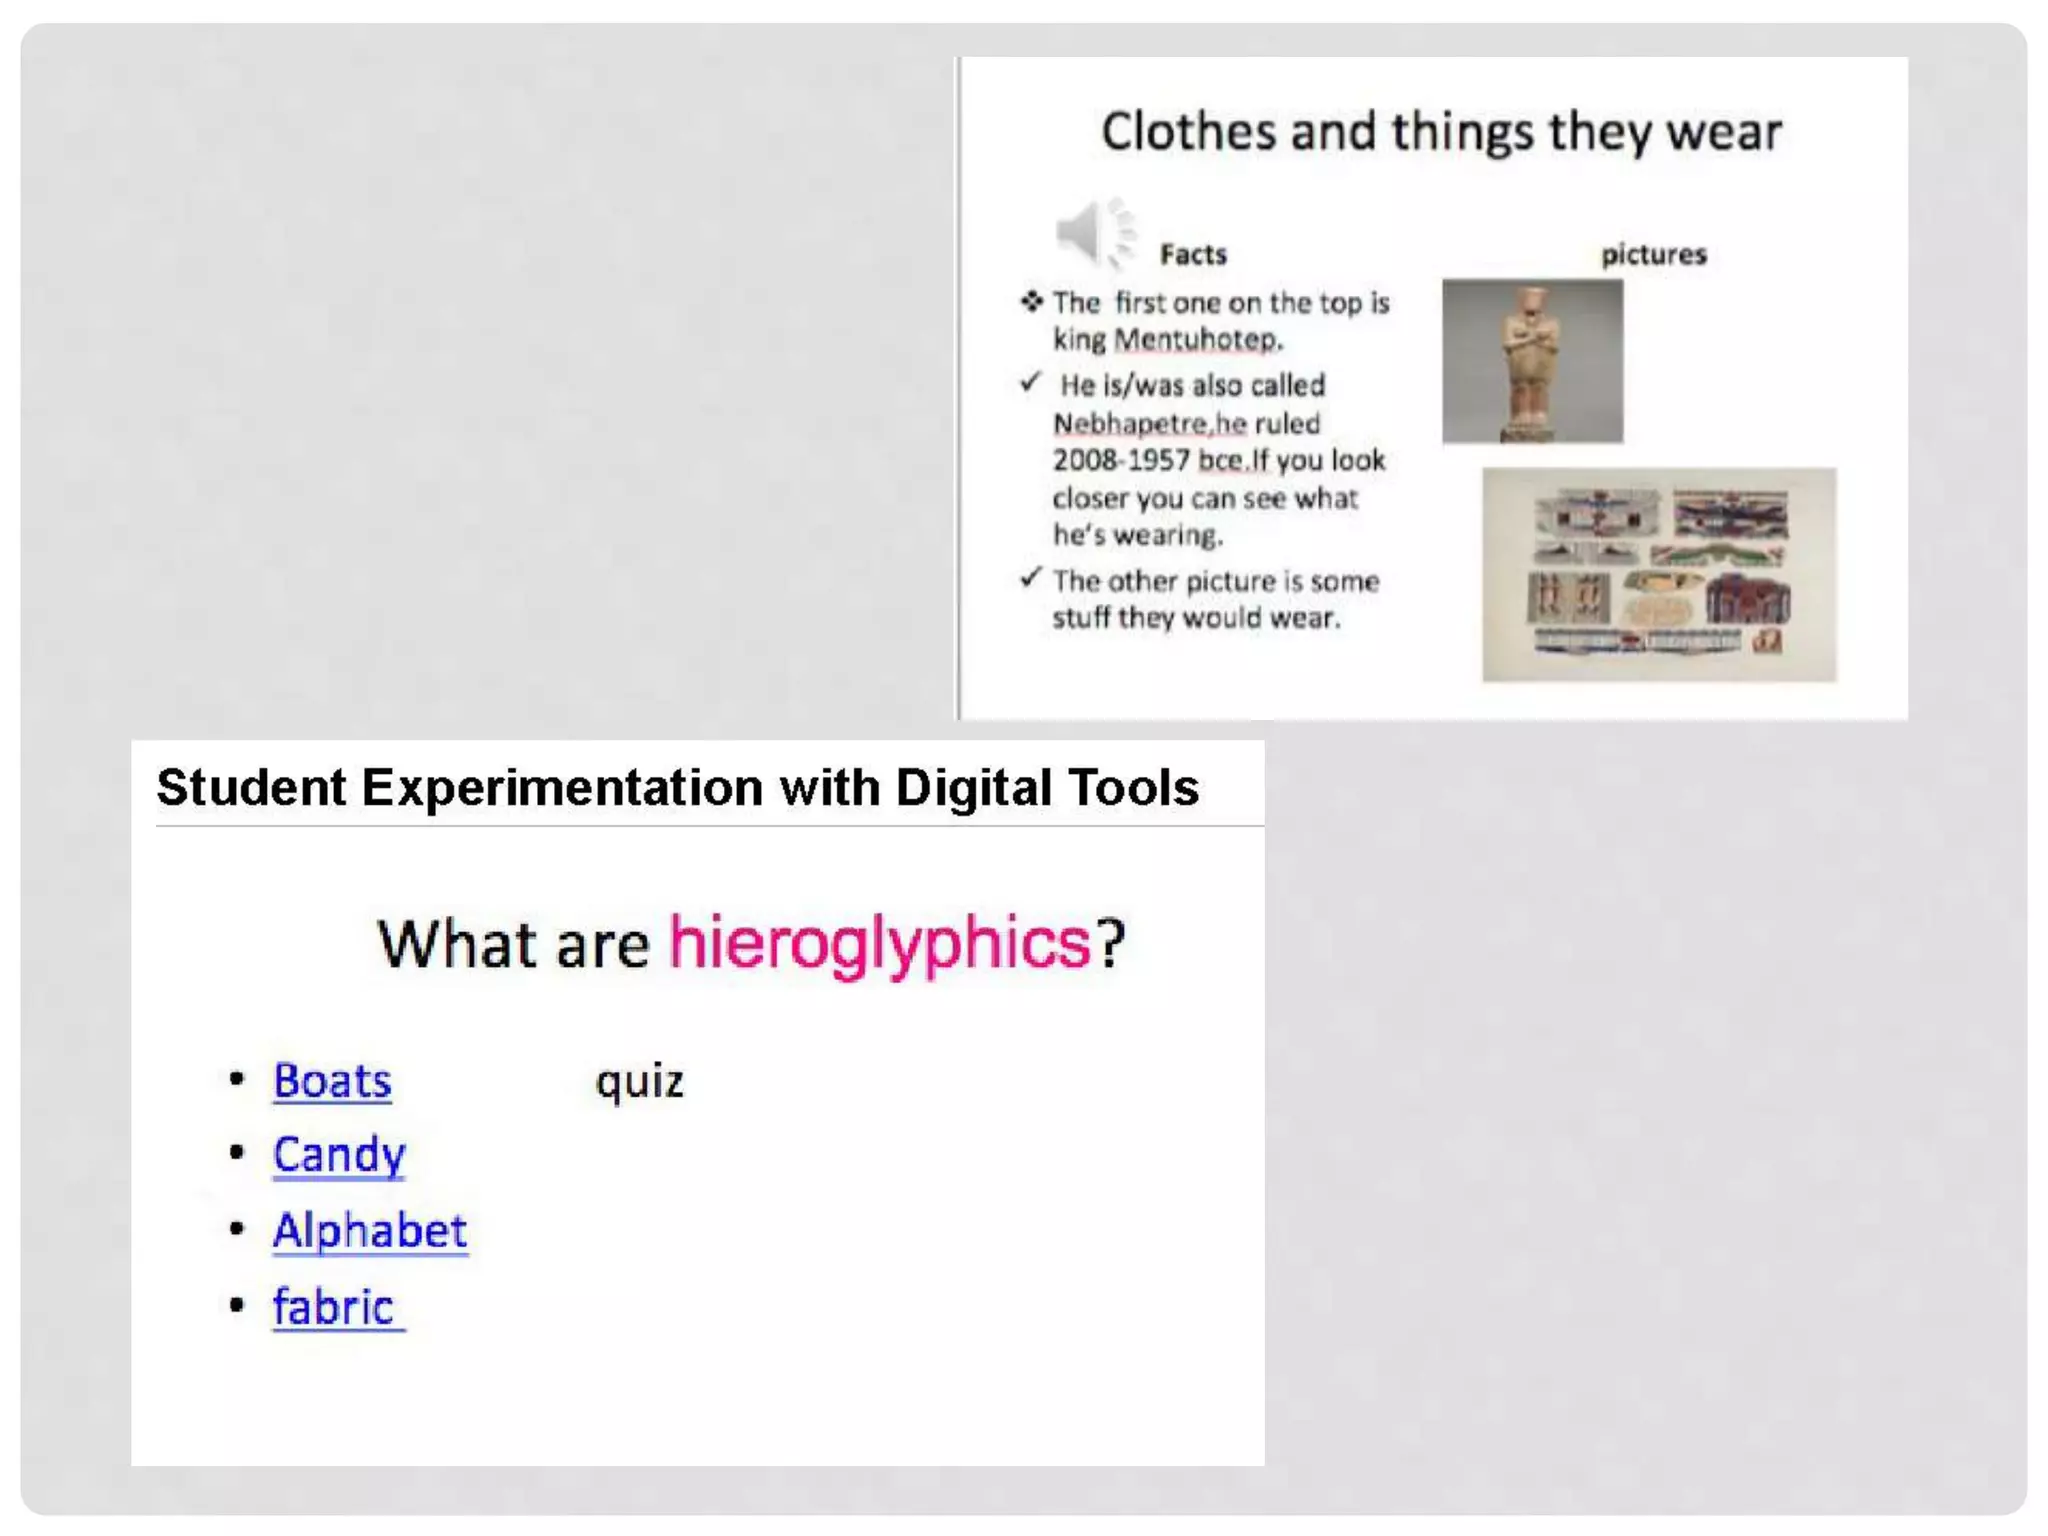
Task: Click the Student Experimentation with Digital Tools heading
Action: click(677, 787)
